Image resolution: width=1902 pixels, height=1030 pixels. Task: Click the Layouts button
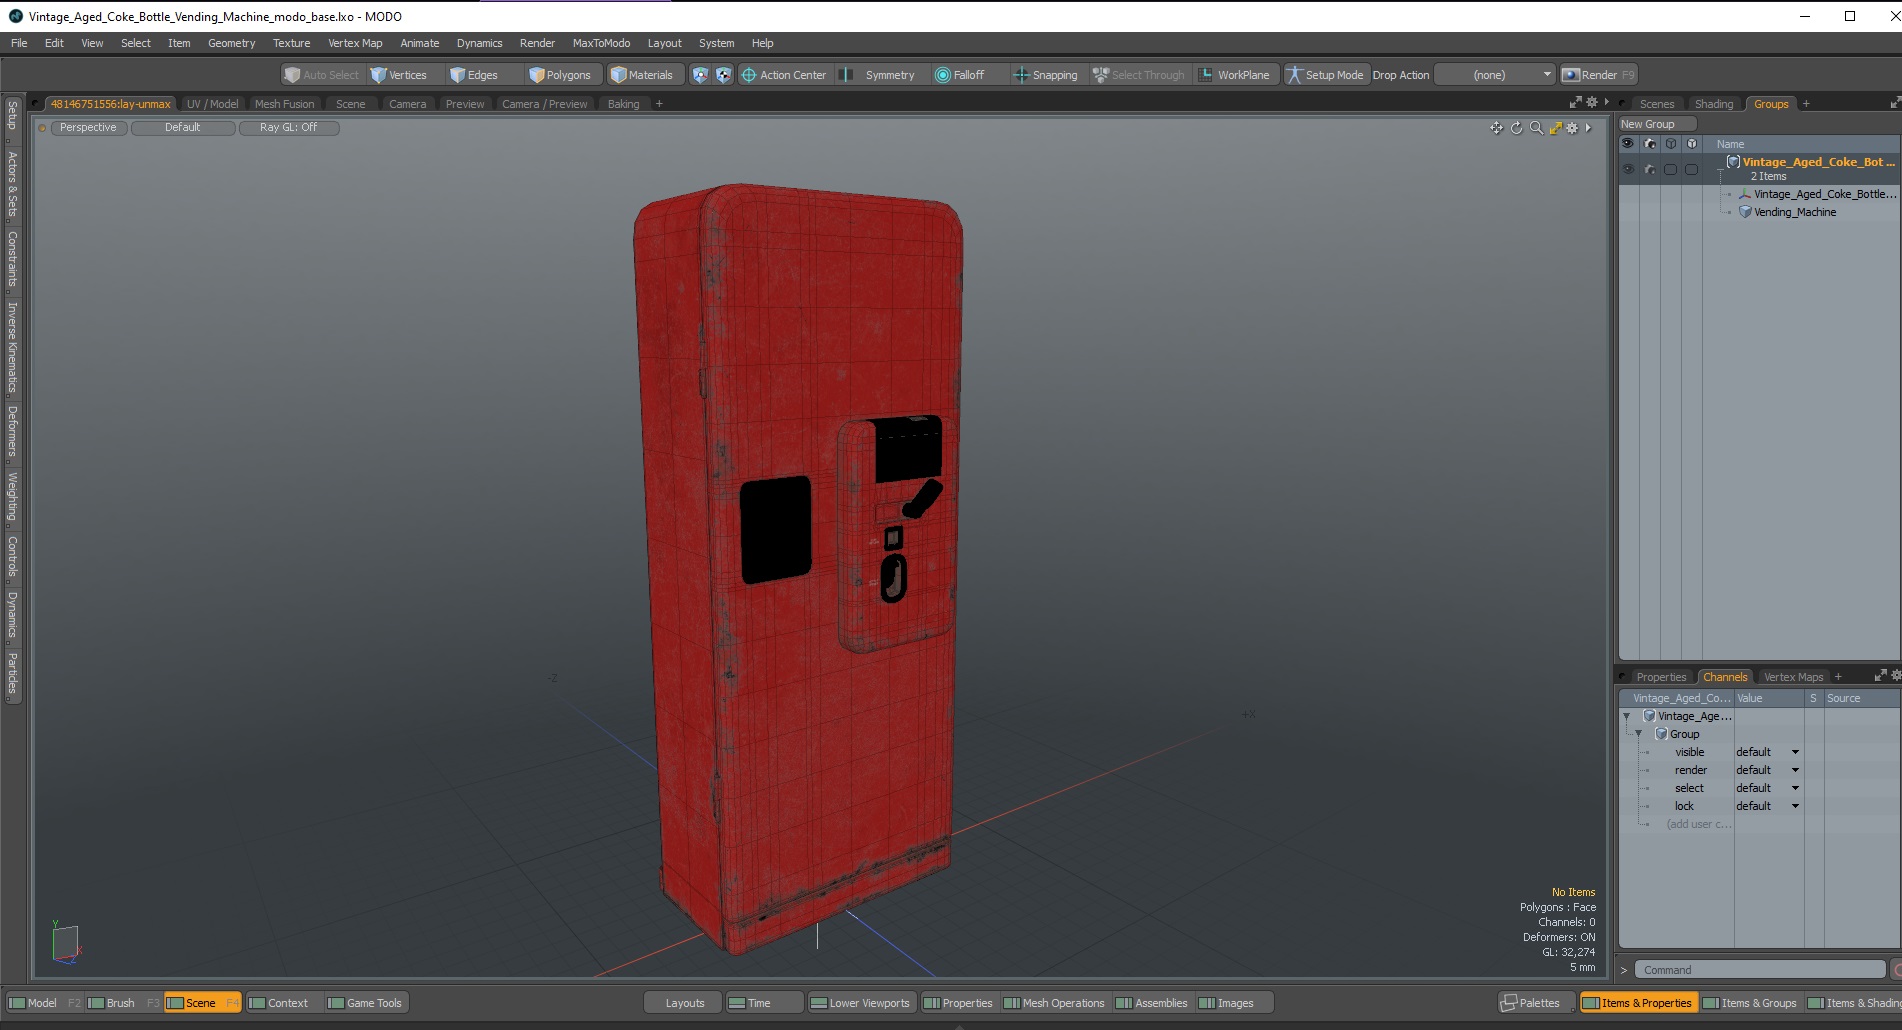685,1003
